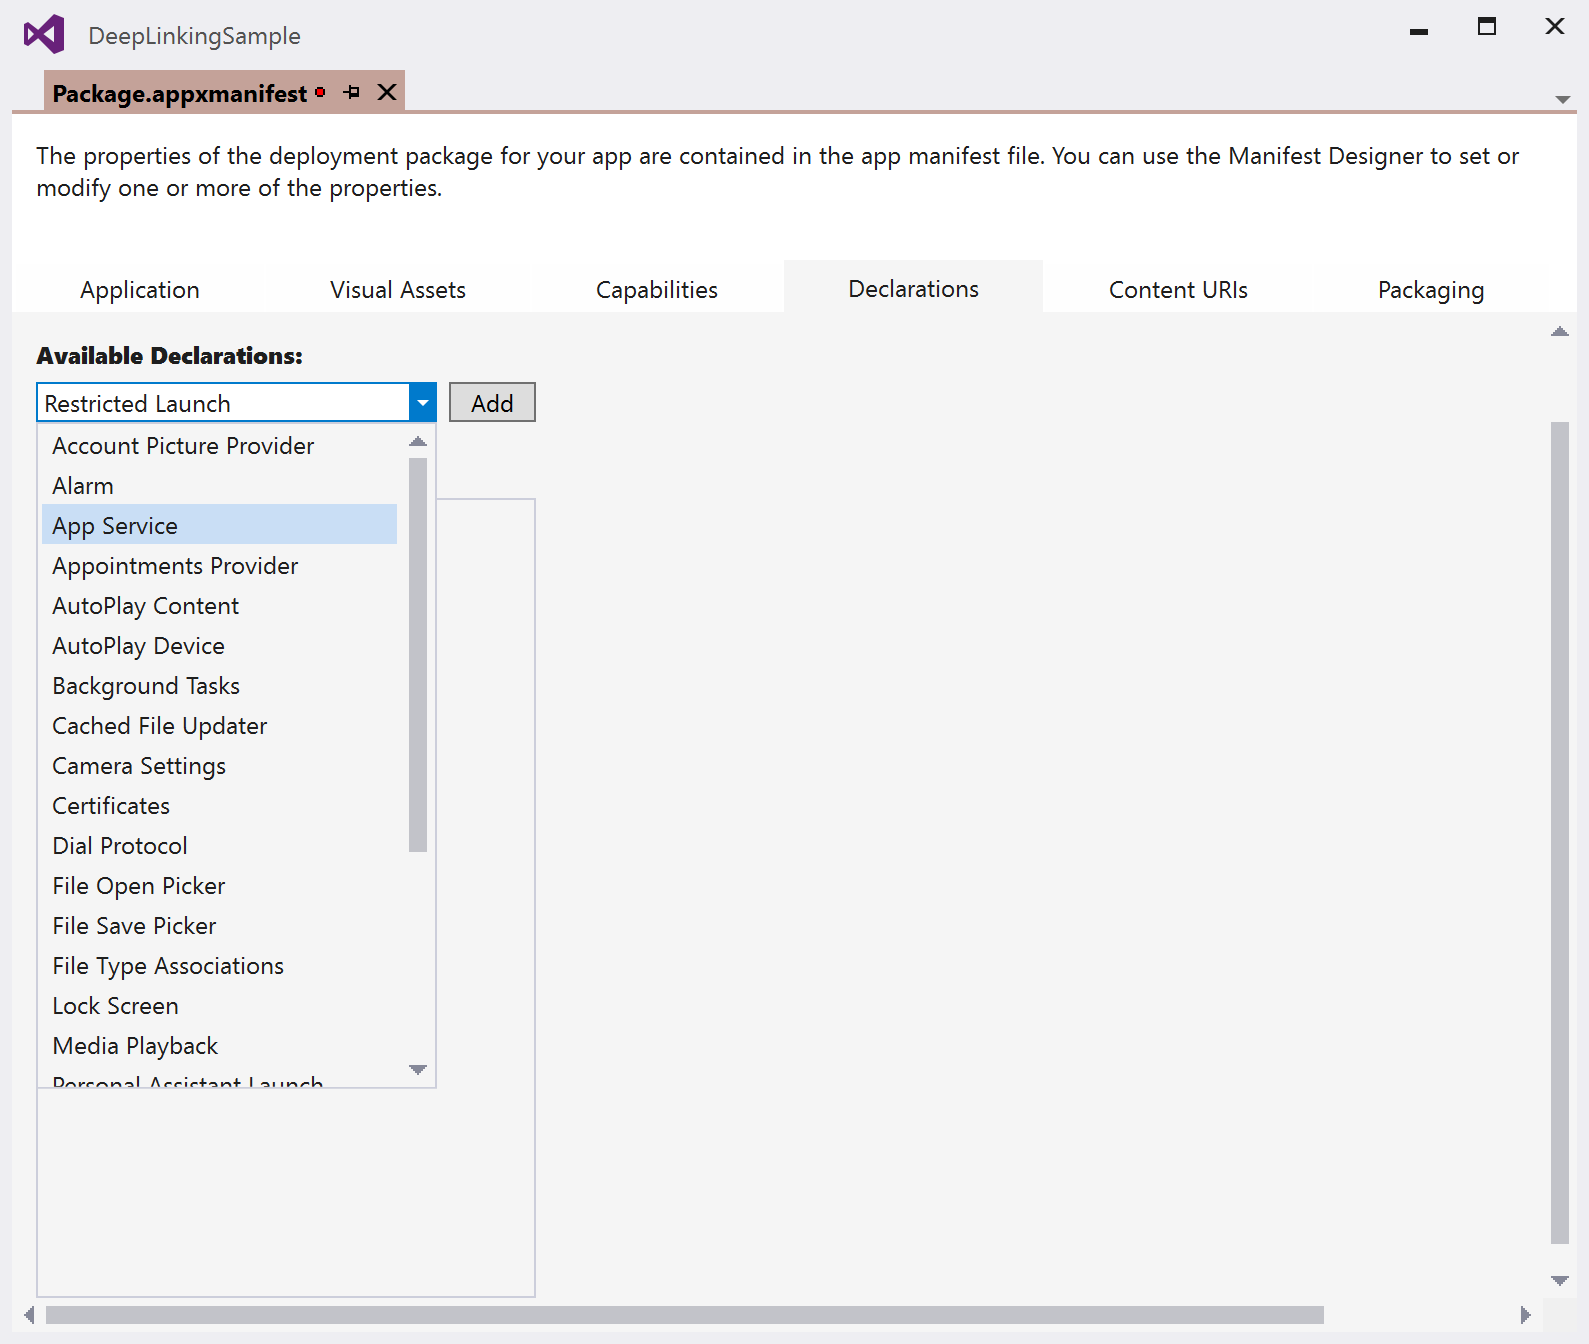Switch to the Application tab
The height and width of the screenshot is (1344, 1589).
(140, 290)
